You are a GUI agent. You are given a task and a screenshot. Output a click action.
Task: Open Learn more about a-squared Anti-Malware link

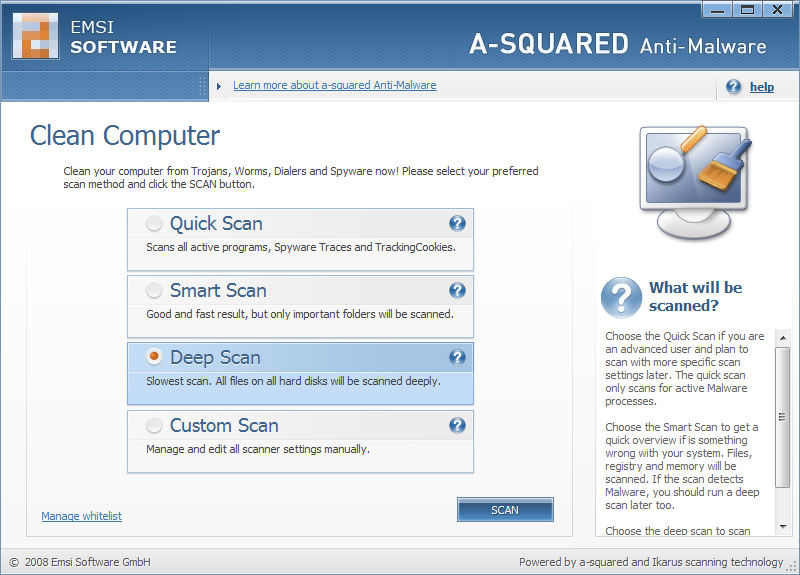click(x=334, y=86)
